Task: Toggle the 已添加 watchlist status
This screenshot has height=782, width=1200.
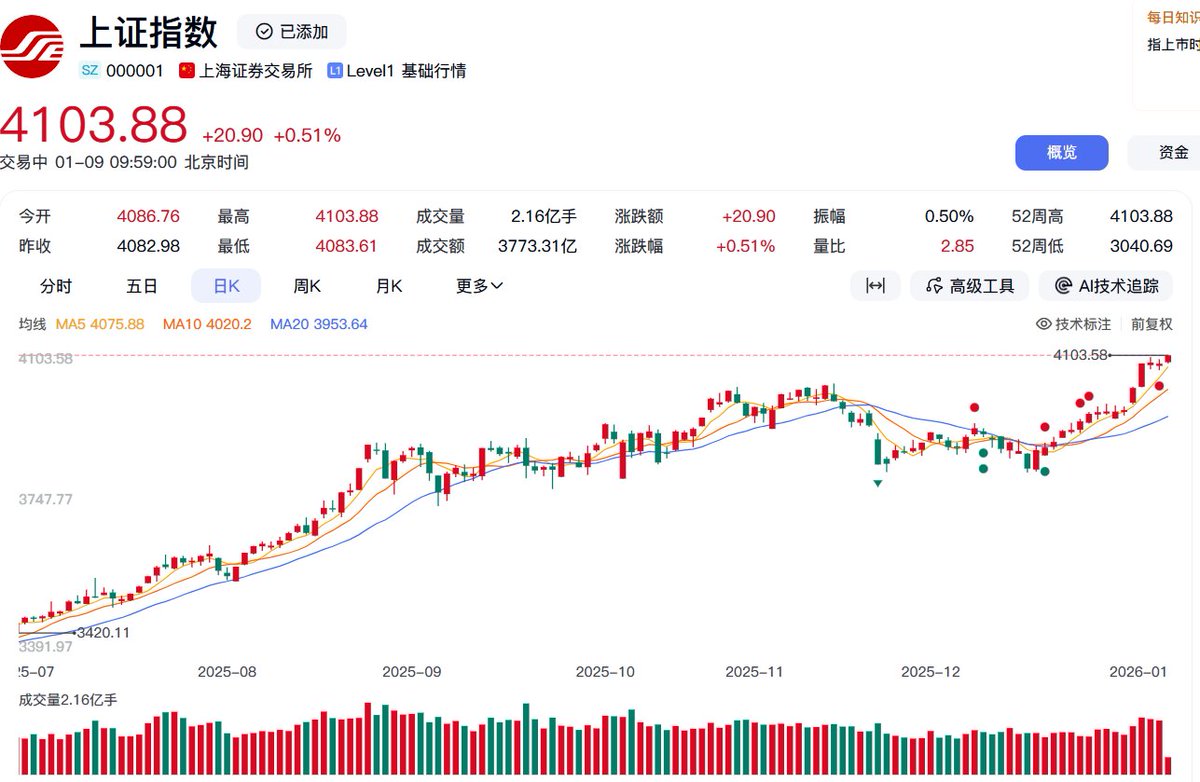Action: 291,31
